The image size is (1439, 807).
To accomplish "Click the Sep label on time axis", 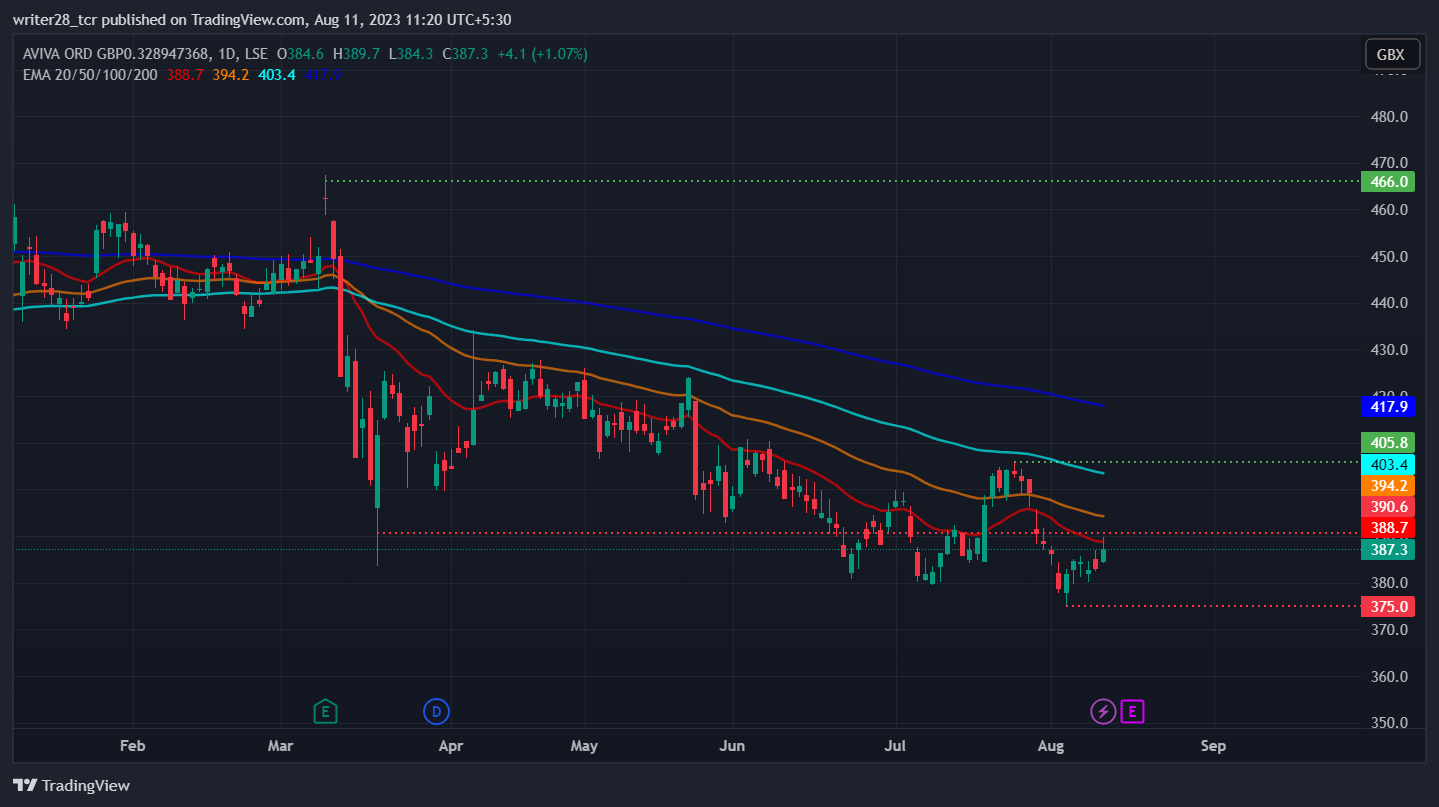I will (1213, 745).
